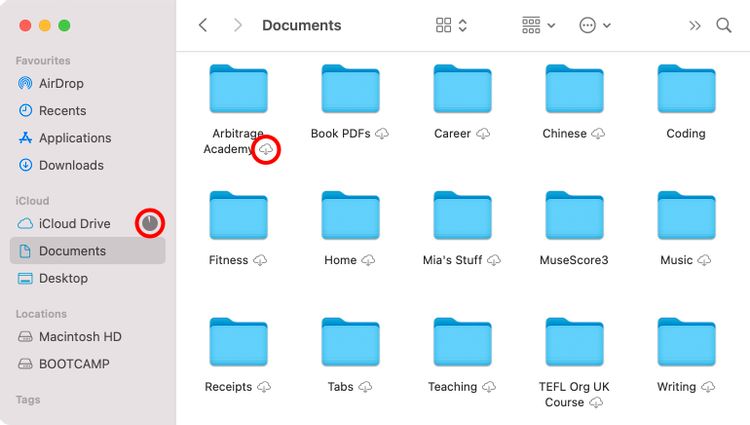The image size is (750, 425).
Task: Select the Teaching folder
Action: click(x=462, y=342)
